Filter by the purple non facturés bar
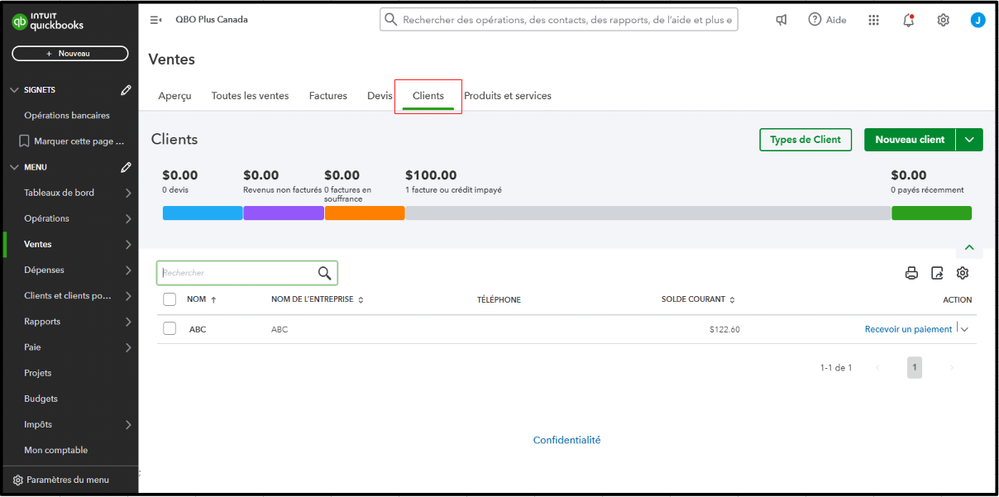Screen dimensions: 999x497 (284, 213)
